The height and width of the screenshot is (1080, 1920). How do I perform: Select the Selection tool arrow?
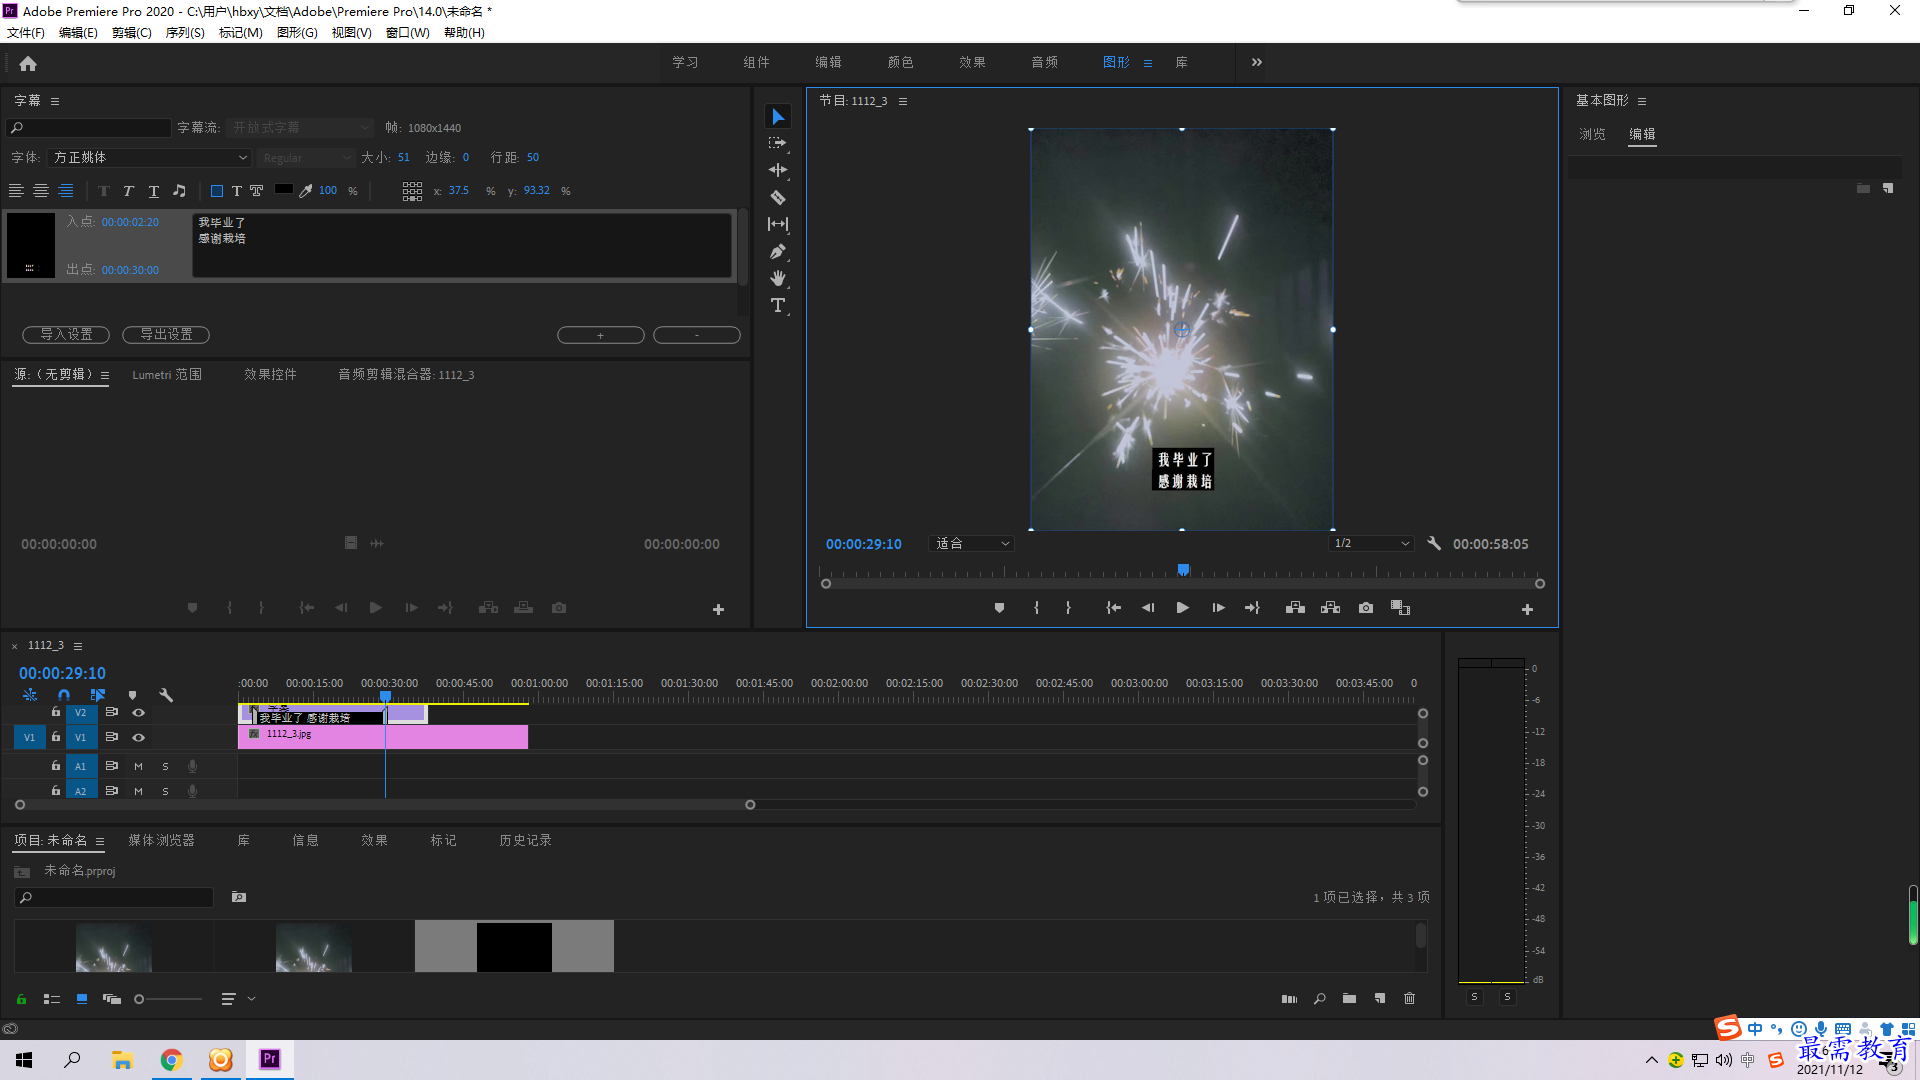(778, 117)
